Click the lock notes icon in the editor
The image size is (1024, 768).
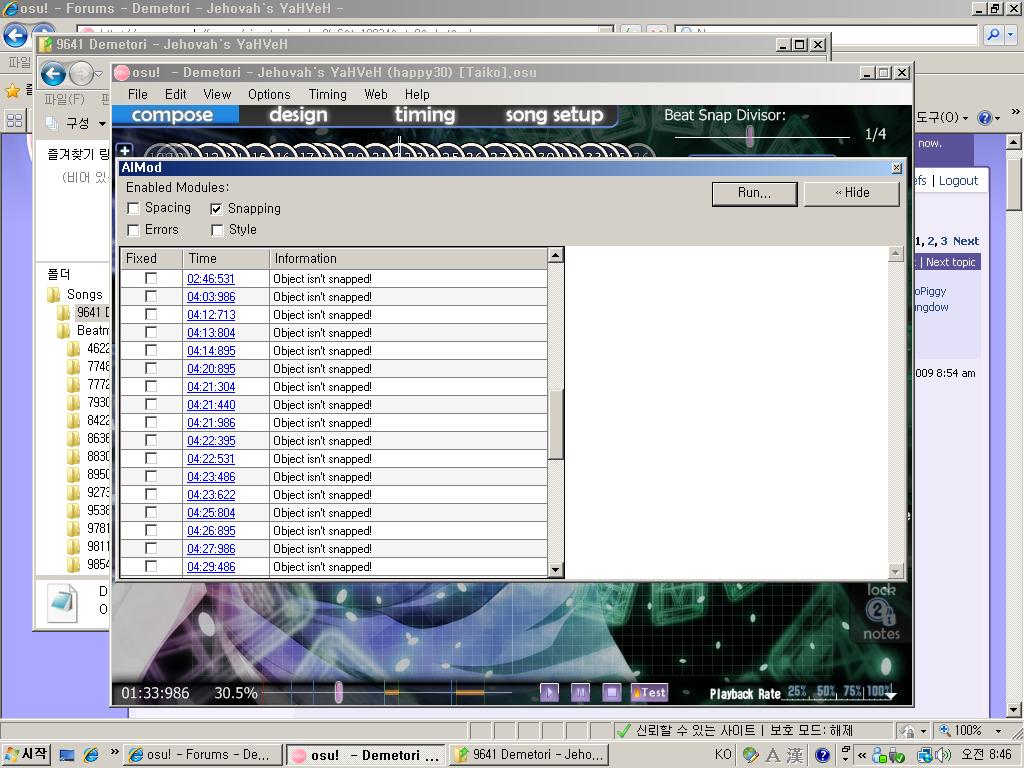click(x=881, y=612)
